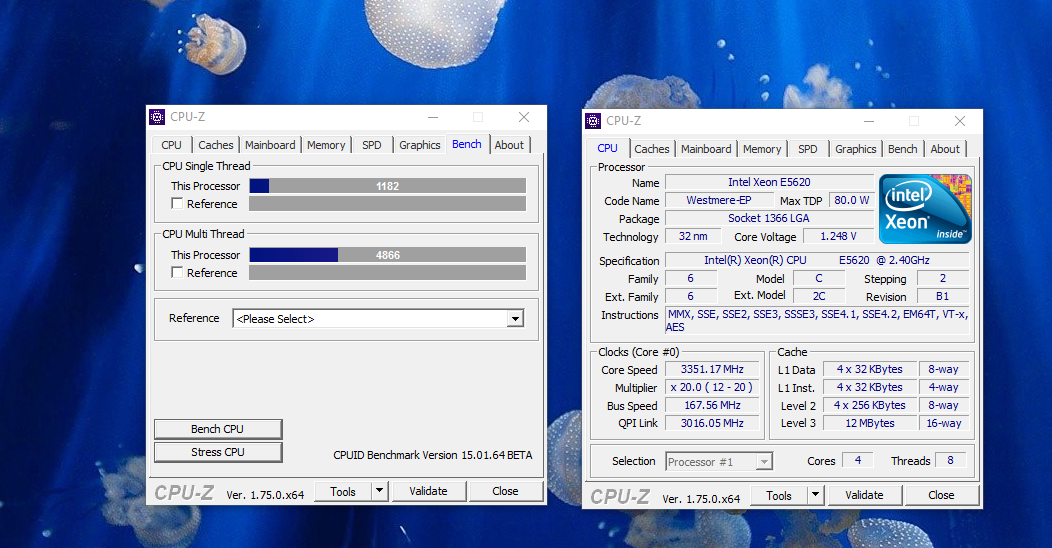The height and width of the screenshot is (548, 1052).
Task: Select SPD tab in Bench window
Action: click(x=372, y=145)
